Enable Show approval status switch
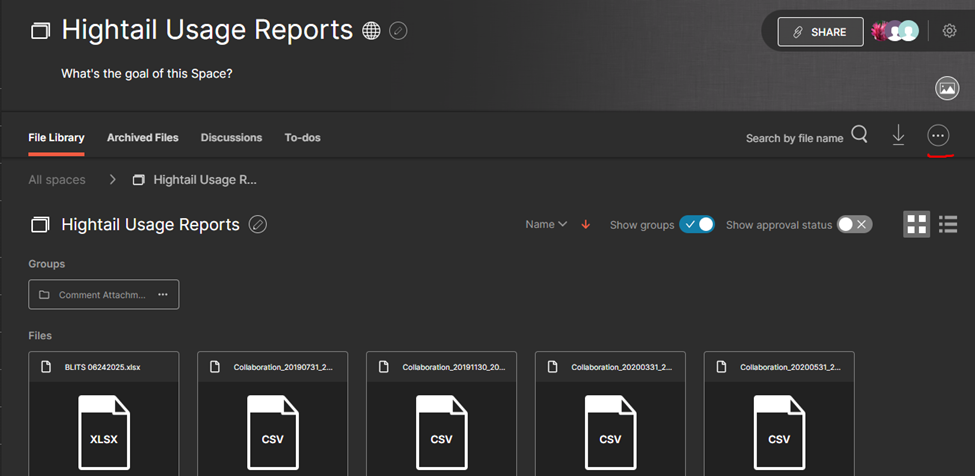The image size is (975, 476). (855, 224)
